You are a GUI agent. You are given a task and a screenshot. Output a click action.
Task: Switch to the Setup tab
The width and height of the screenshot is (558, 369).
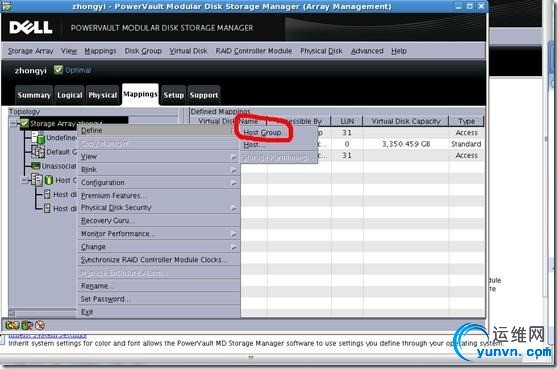[173, 95]
